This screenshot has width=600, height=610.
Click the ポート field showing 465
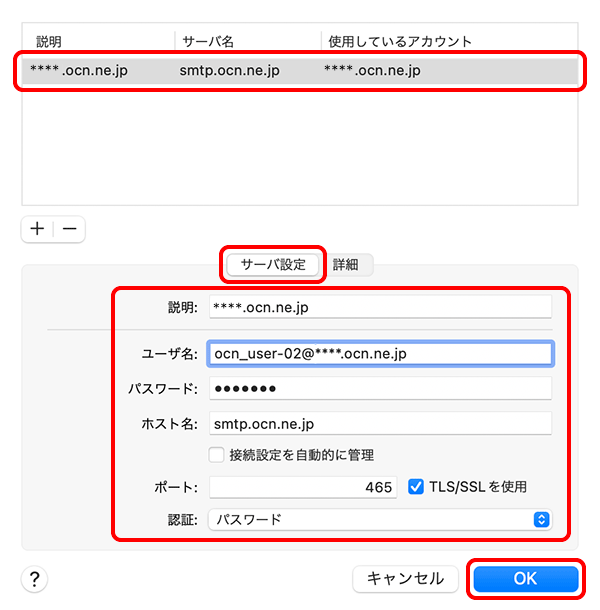tap(303, 487)
